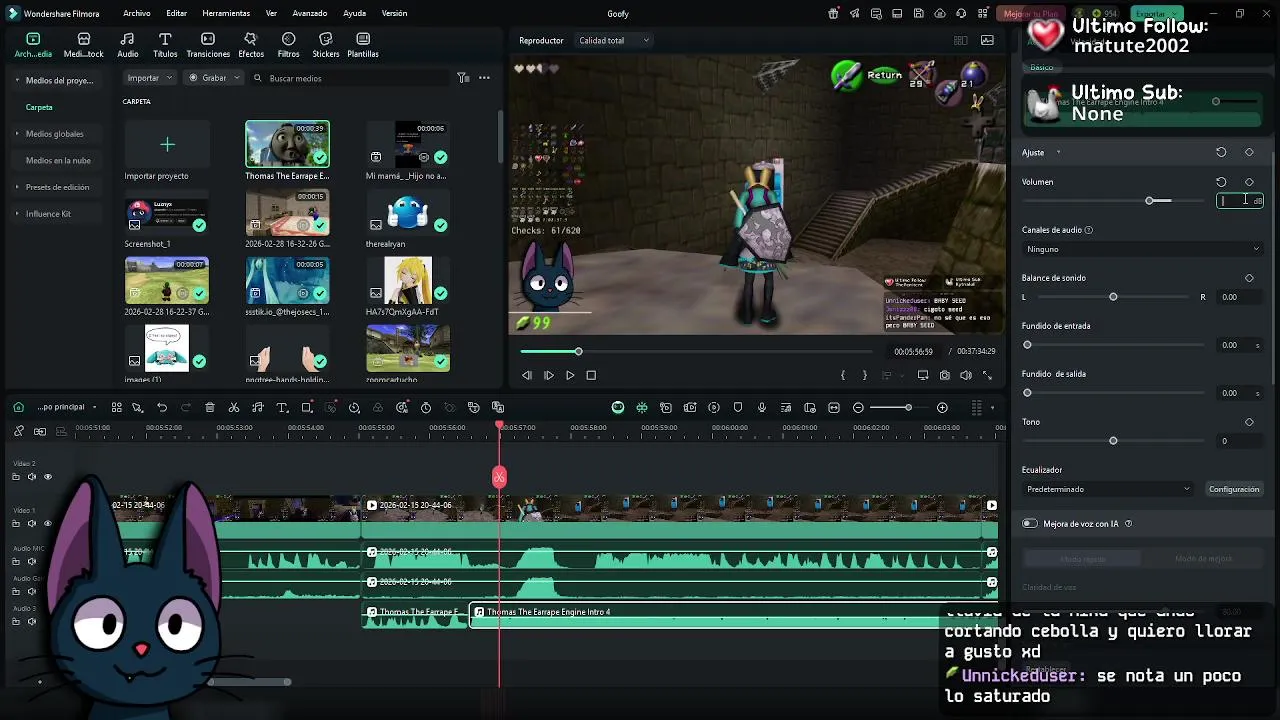Open the Herramientas menu
The height and width of the screenshot is (720, 1280).
click(x=226, y=13)
